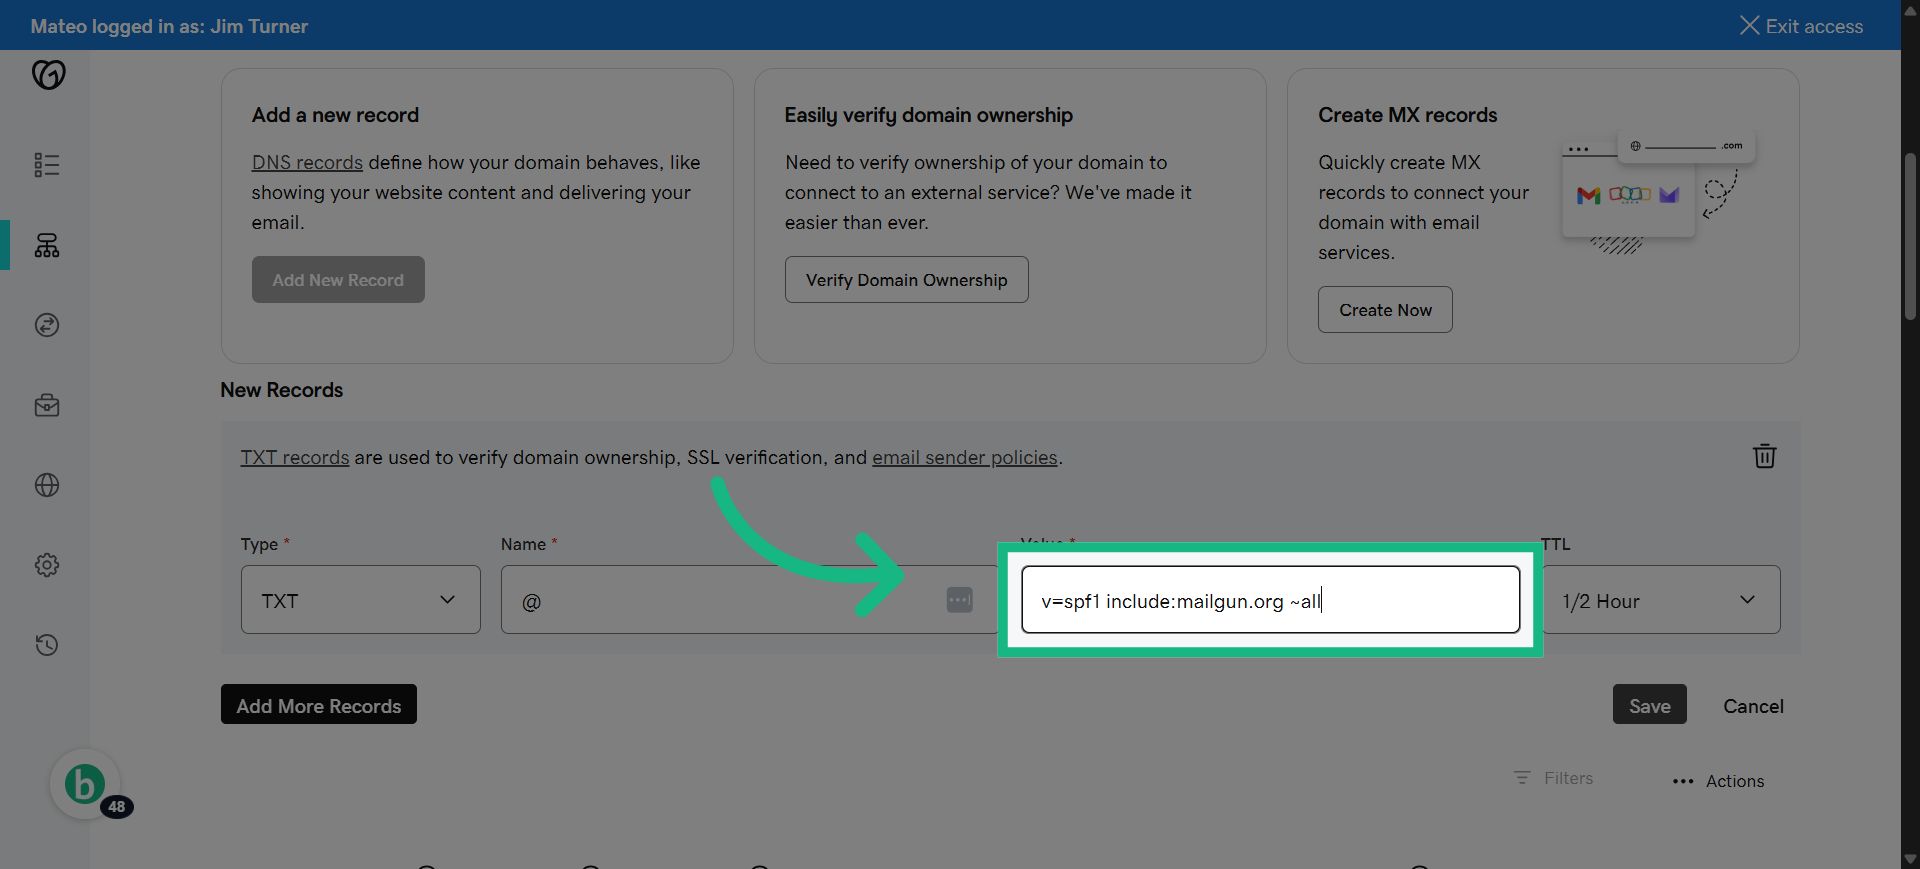The width and height of the screenshot is (1920, 869).
Task: Expand the Type TXT dropdown
Action: pos(360,600)
